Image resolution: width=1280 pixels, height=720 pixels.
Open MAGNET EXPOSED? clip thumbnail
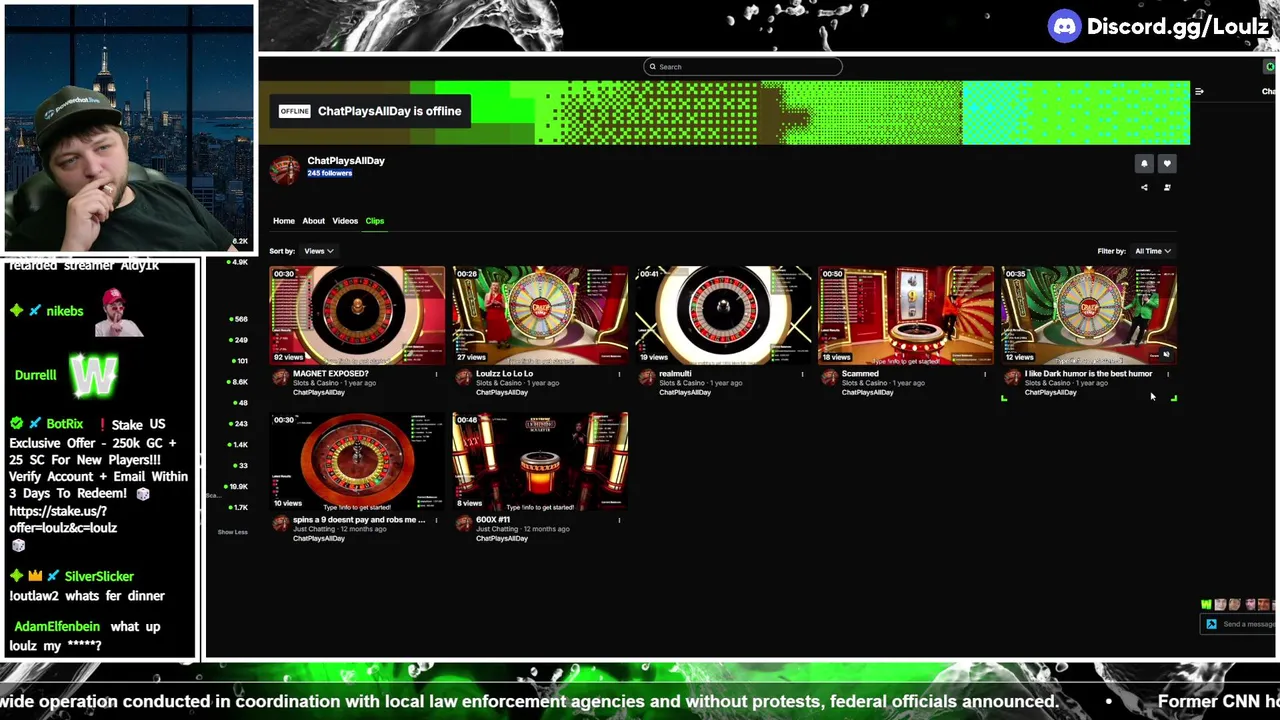[x=357, y=315]
